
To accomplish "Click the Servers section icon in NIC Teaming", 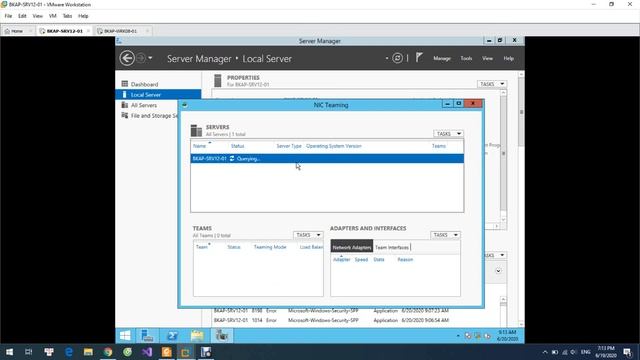I will tap(196, 131).
